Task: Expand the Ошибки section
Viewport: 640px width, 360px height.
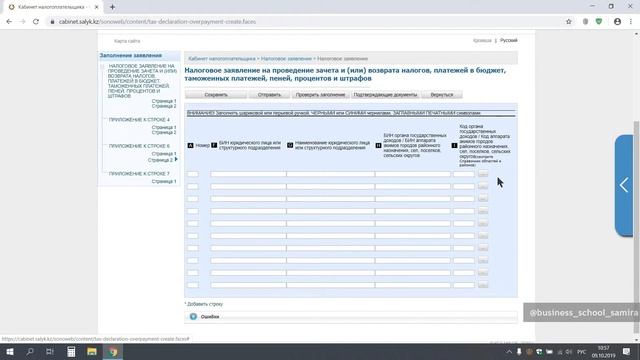Action: coord(193,317)
